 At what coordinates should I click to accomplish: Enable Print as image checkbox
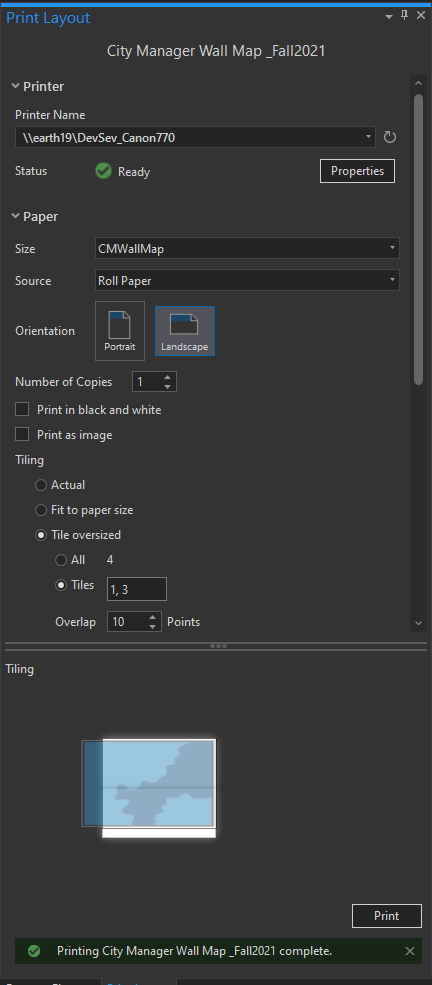pyautogui.click(x=23, y=435)
